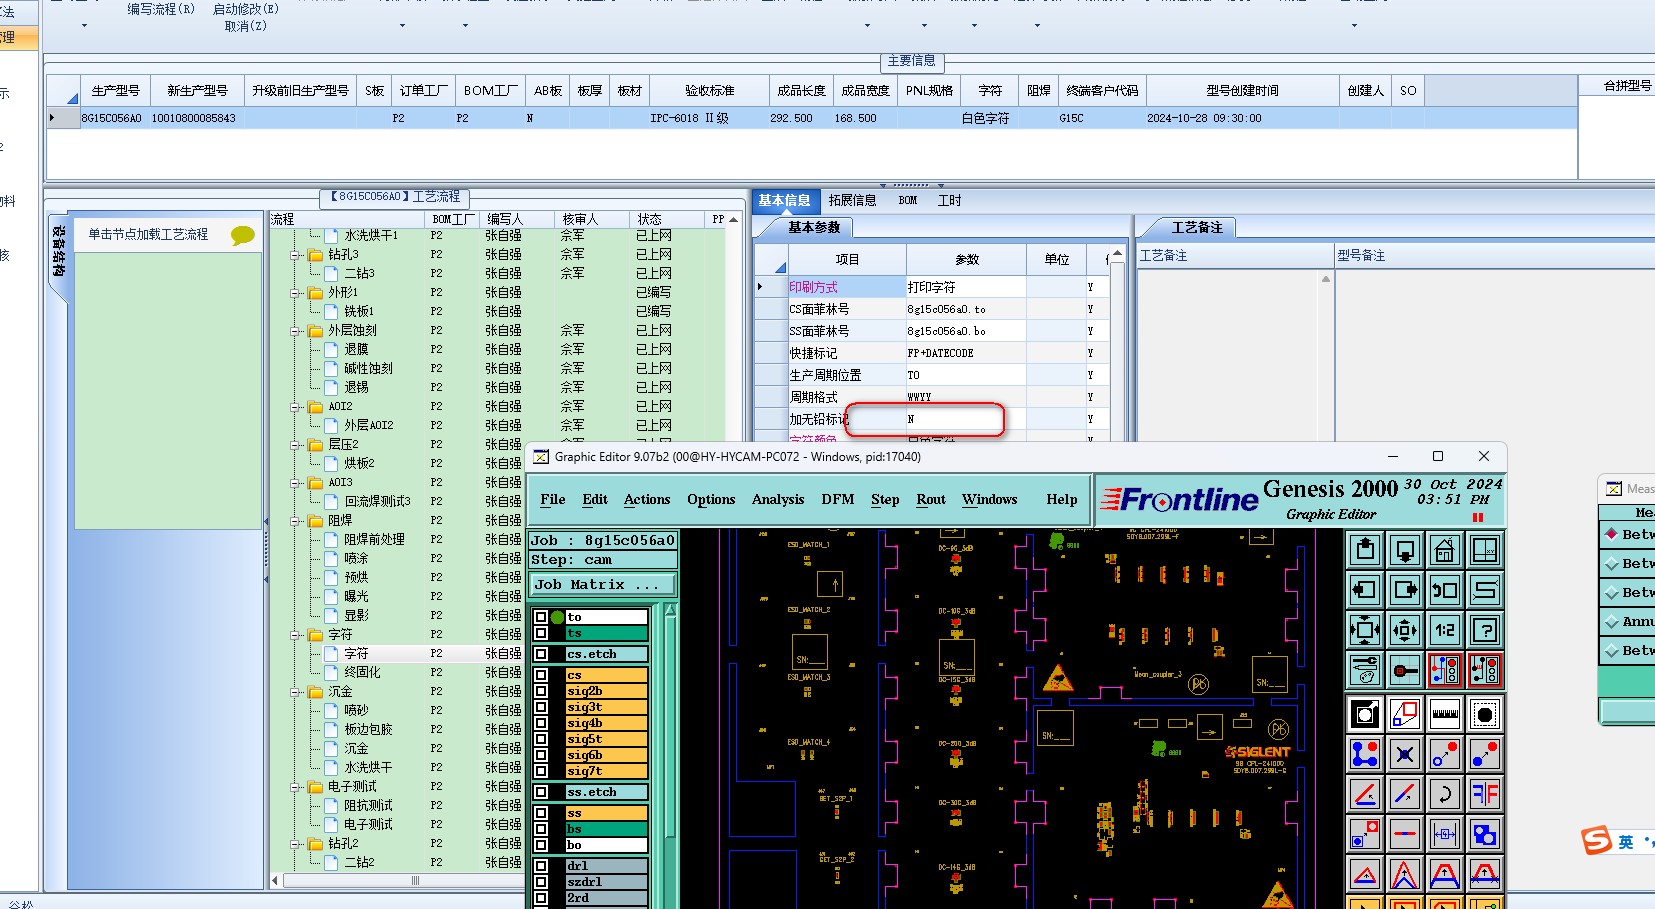The height and width of the screenshot is (909, 1655).
Task: Switch to the 拓展信息 tab
Action: (x=852, y=201)
